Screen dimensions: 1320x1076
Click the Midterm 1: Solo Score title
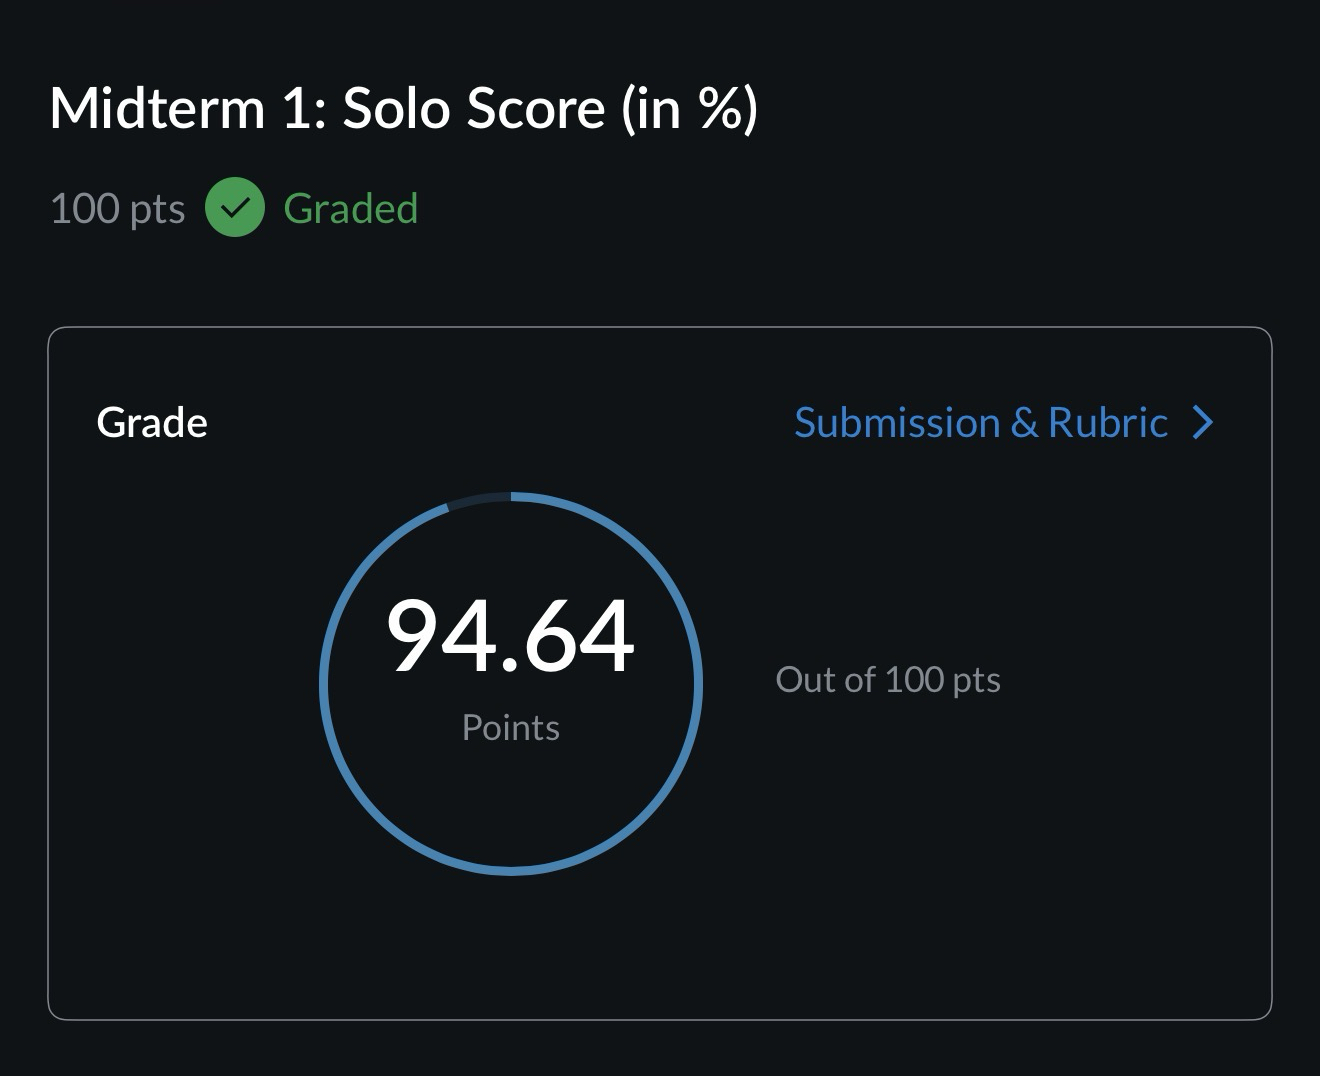[x=403, y=108]
